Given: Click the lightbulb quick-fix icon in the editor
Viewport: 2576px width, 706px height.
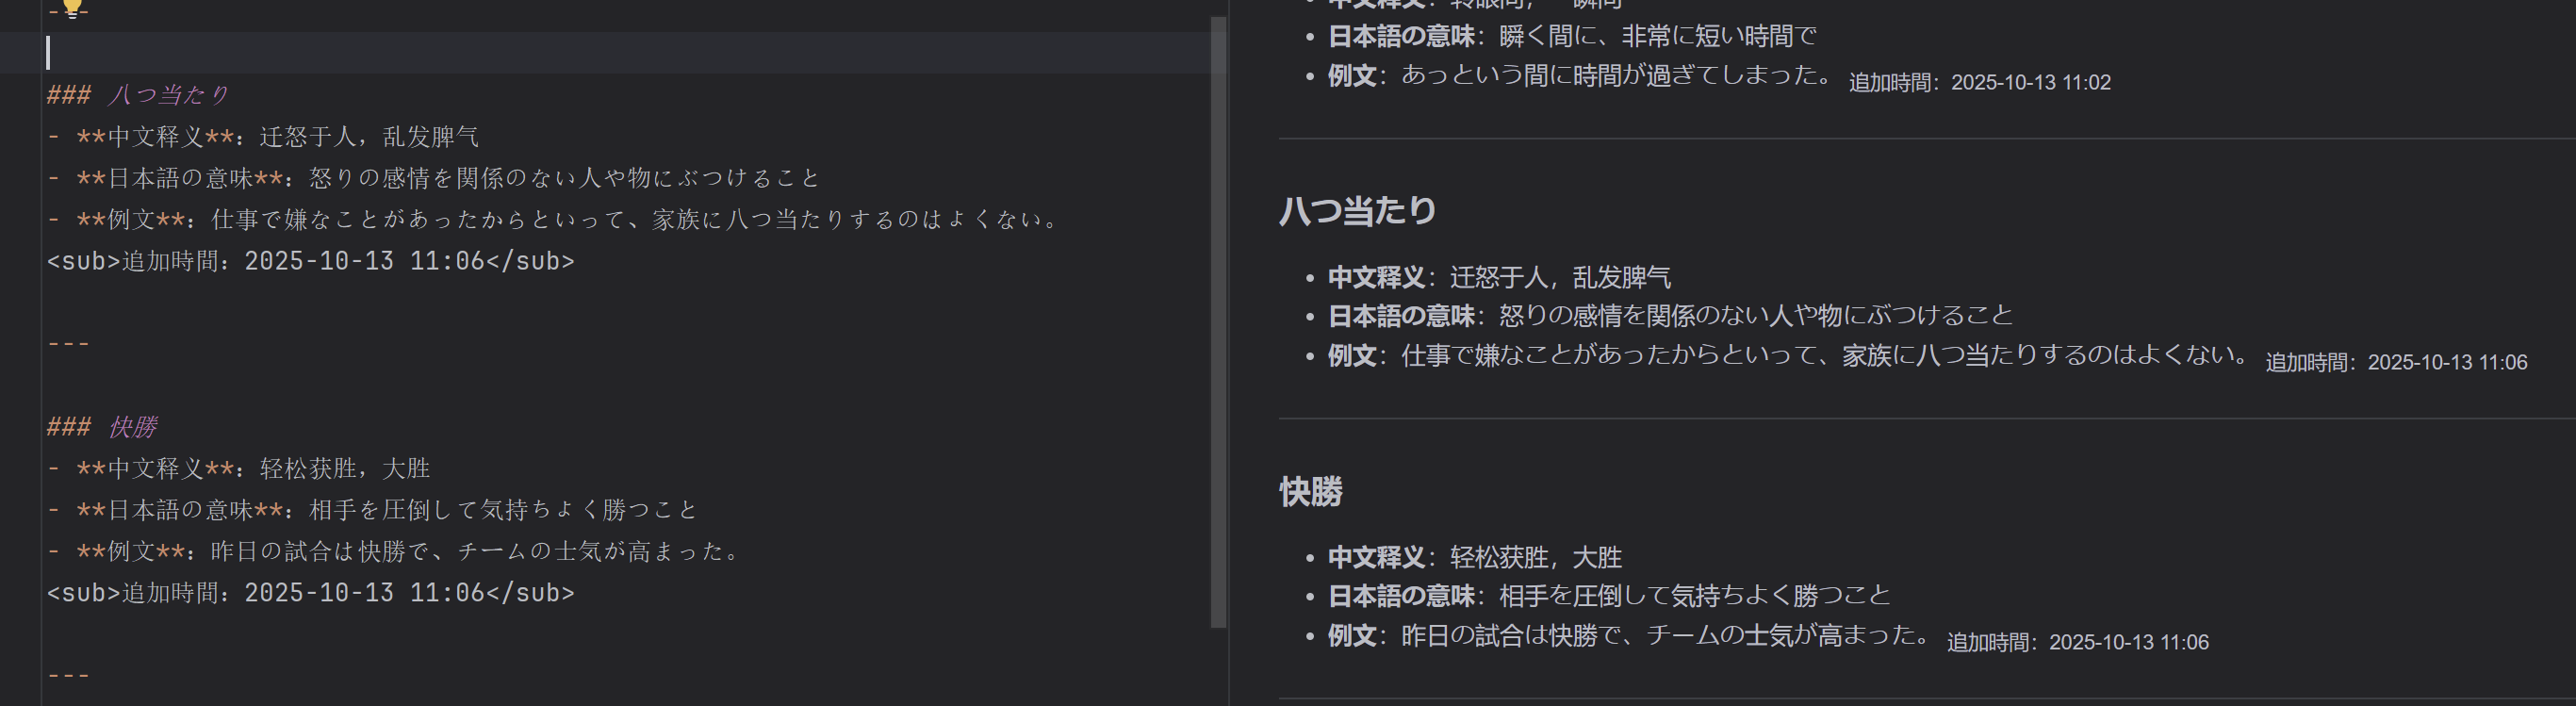Looking at the screenshot, I should [72, 9].
